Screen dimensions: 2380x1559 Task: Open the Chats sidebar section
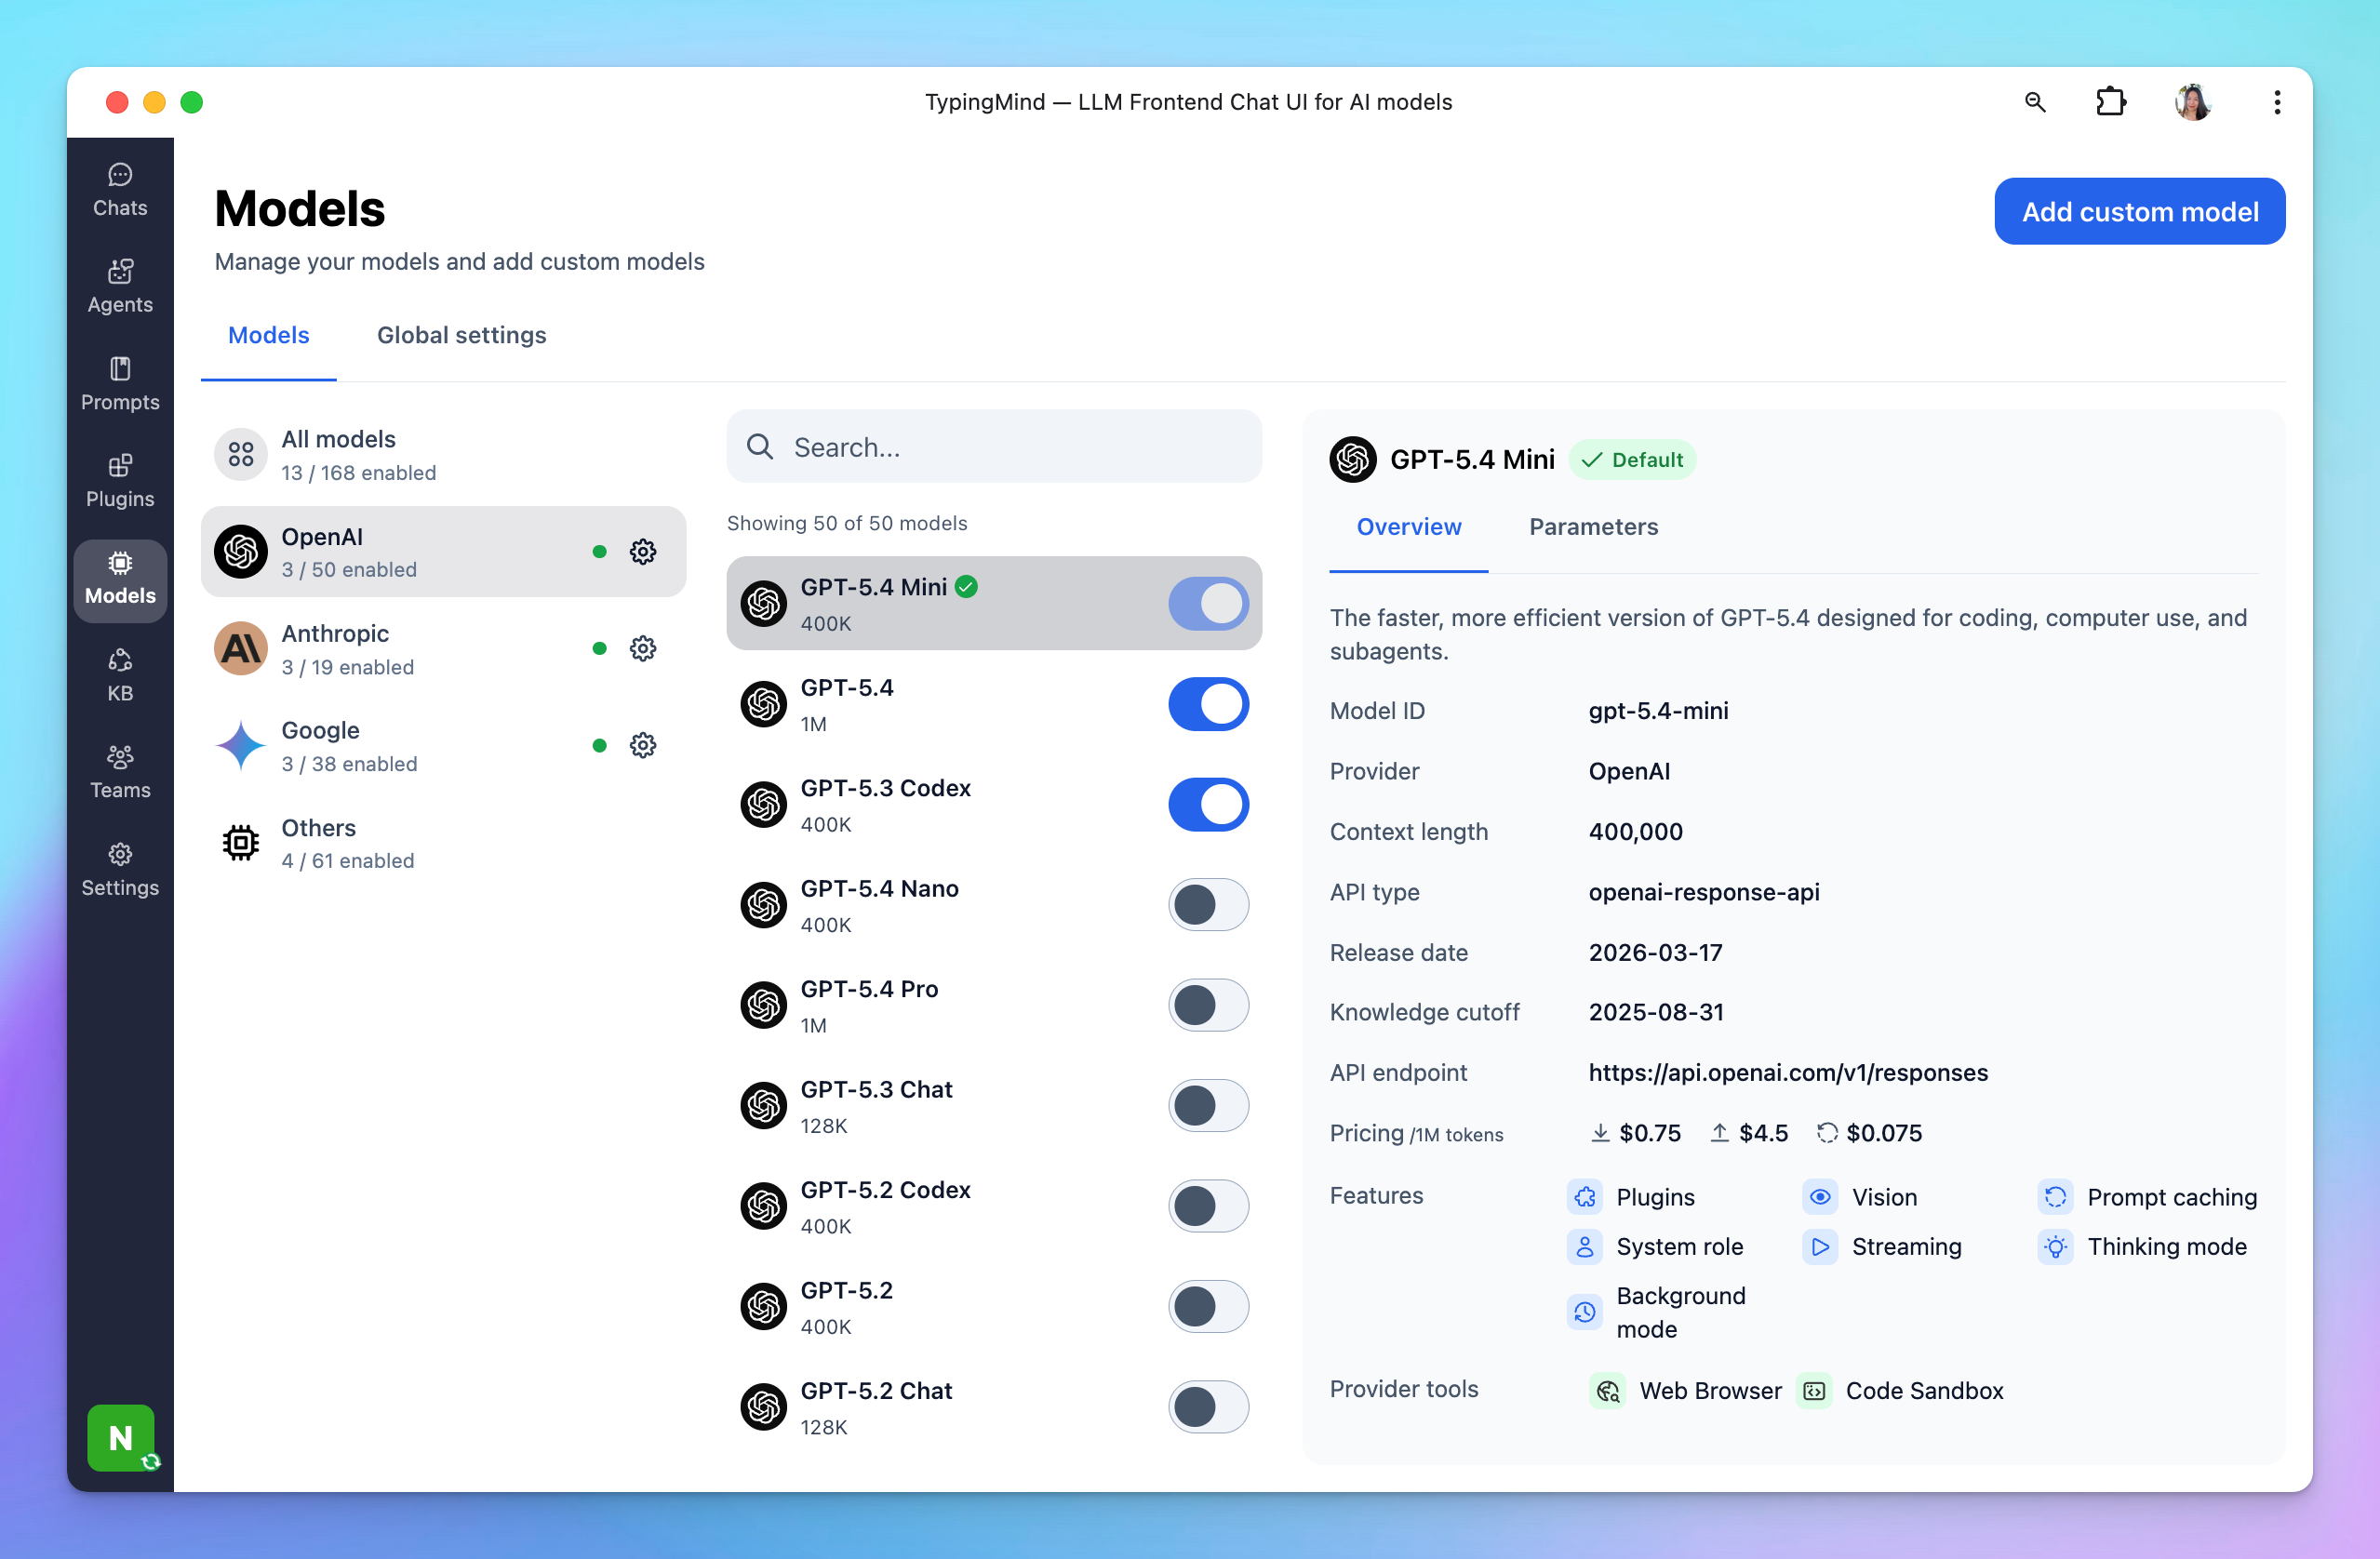coord(120,190)
